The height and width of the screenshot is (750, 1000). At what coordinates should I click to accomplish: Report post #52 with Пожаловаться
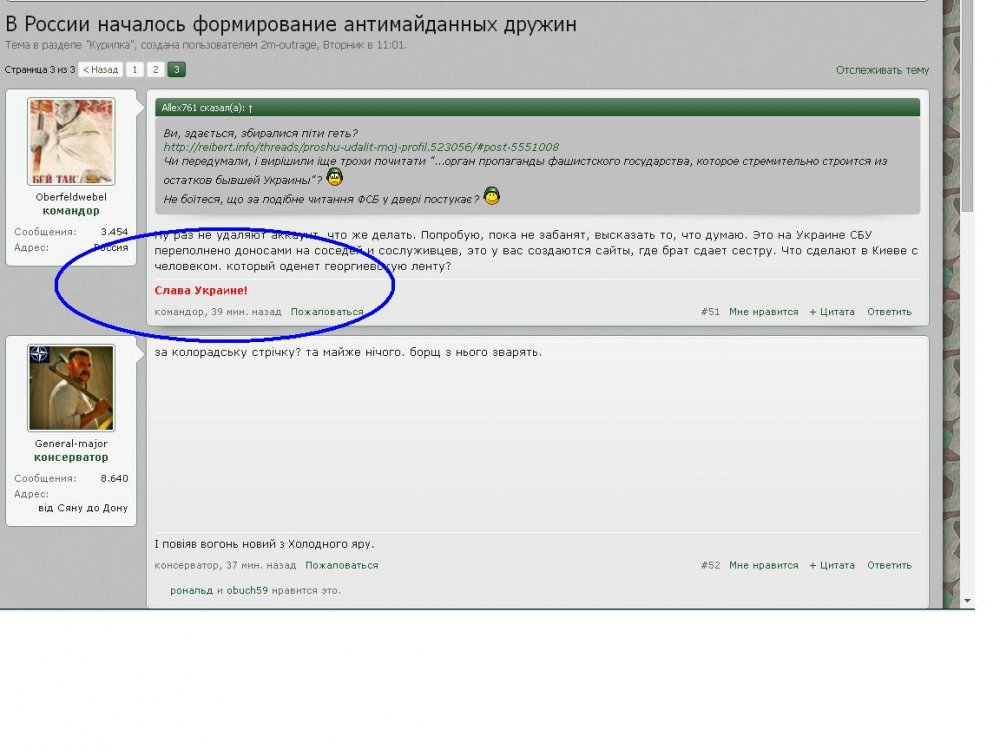point(341,565)
